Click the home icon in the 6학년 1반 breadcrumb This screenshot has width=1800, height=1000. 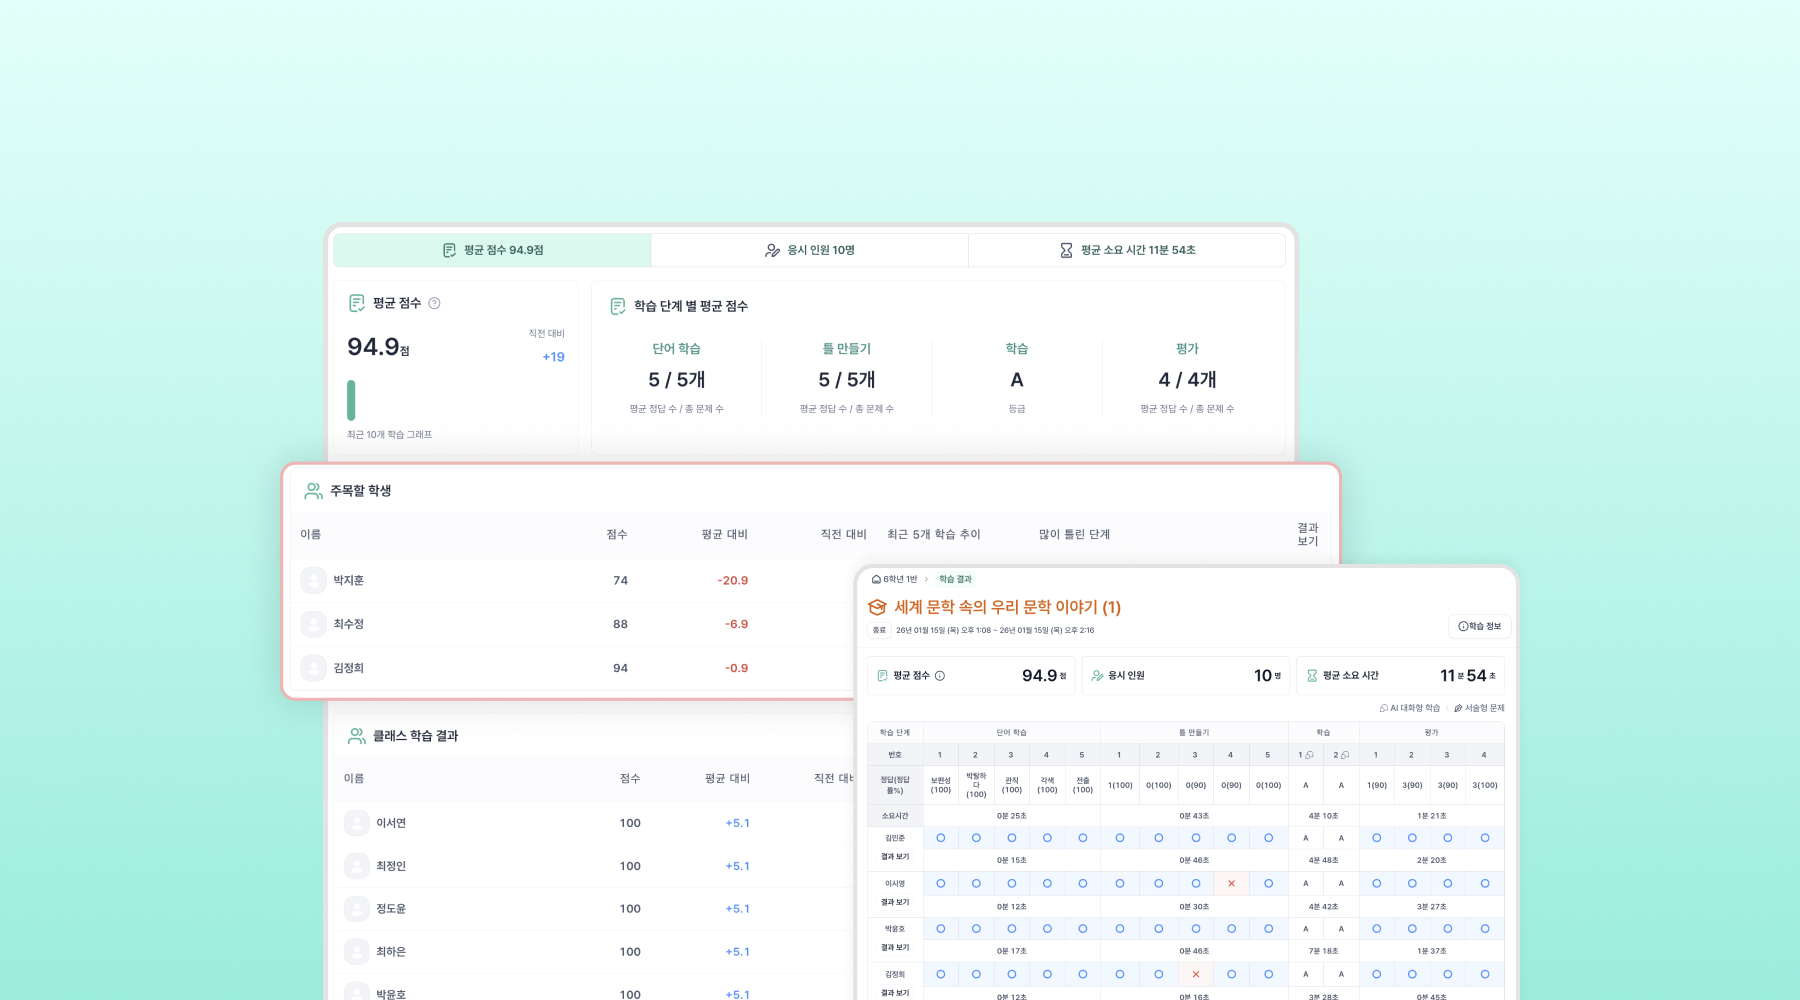[x=876, y=579]
